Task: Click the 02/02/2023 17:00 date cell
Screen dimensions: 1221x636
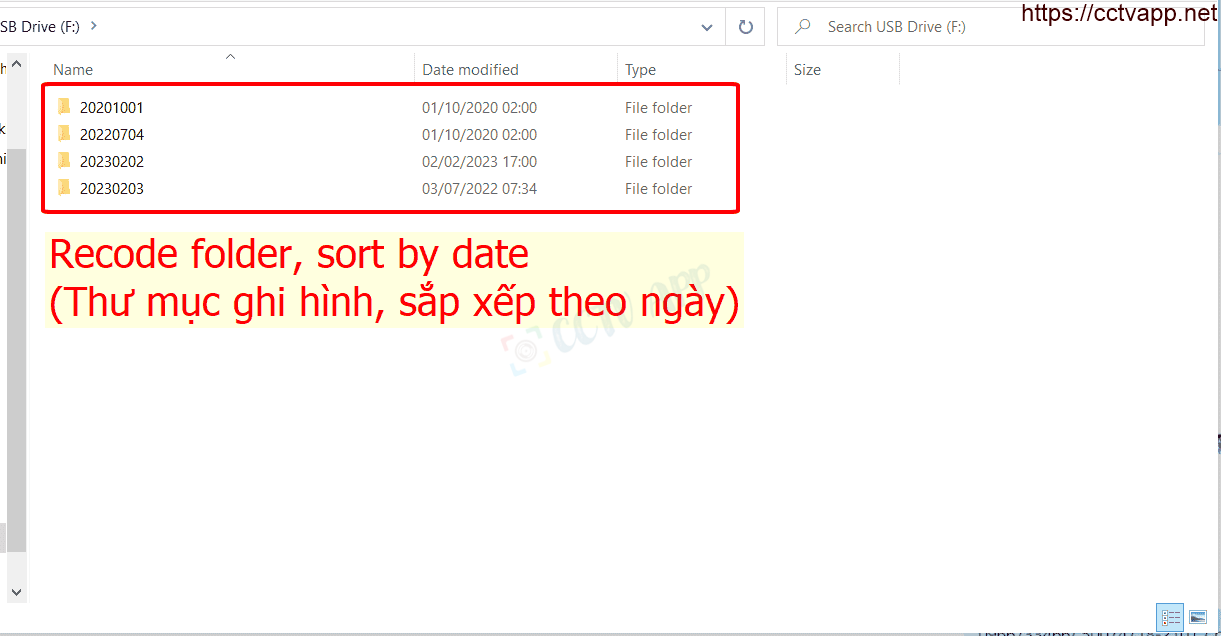Action: (x=479, y=161)
